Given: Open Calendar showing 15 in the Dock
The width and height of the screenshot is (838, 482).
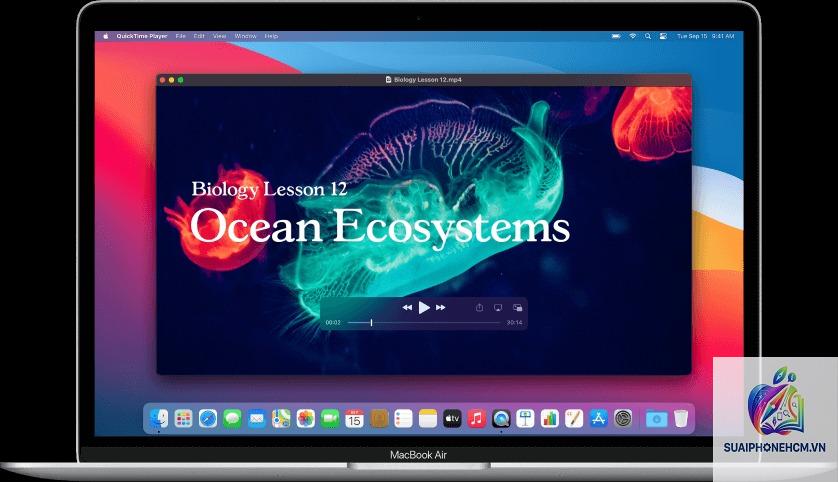Looking at the screenshot, I should point(354,418).
